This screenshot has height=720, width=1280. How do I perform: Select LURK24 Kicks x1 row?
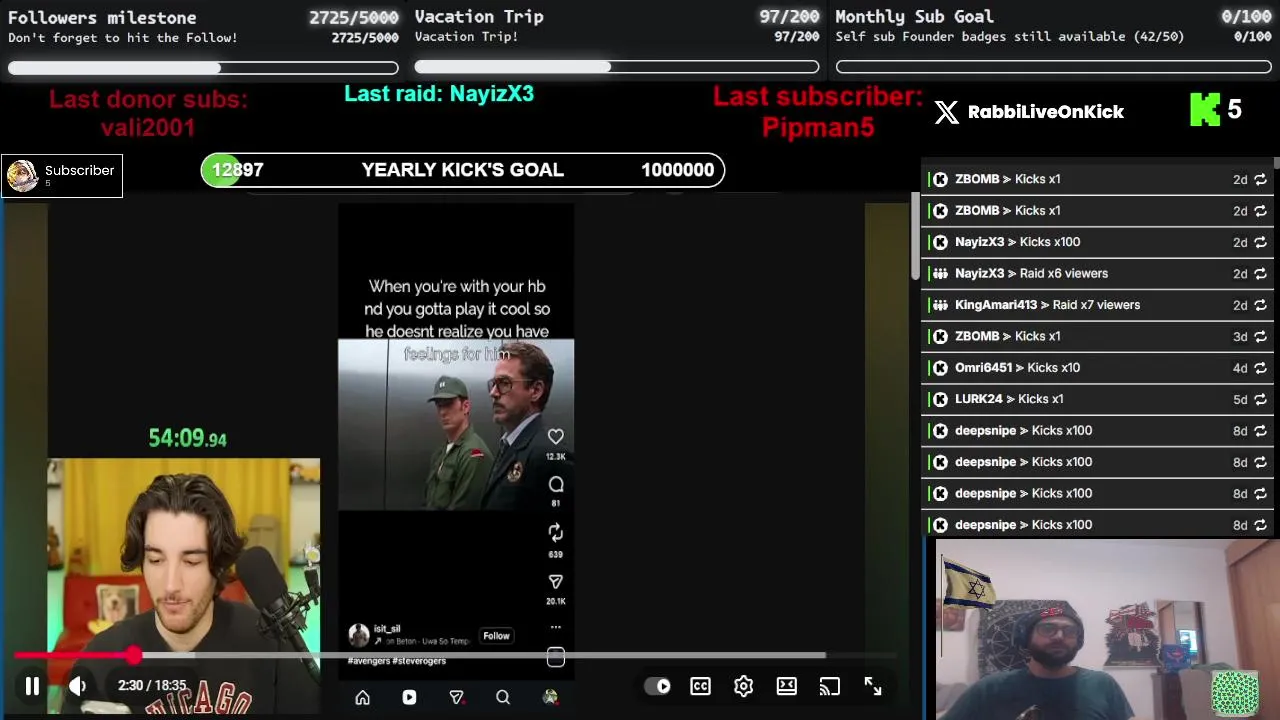coord(1097,399)
